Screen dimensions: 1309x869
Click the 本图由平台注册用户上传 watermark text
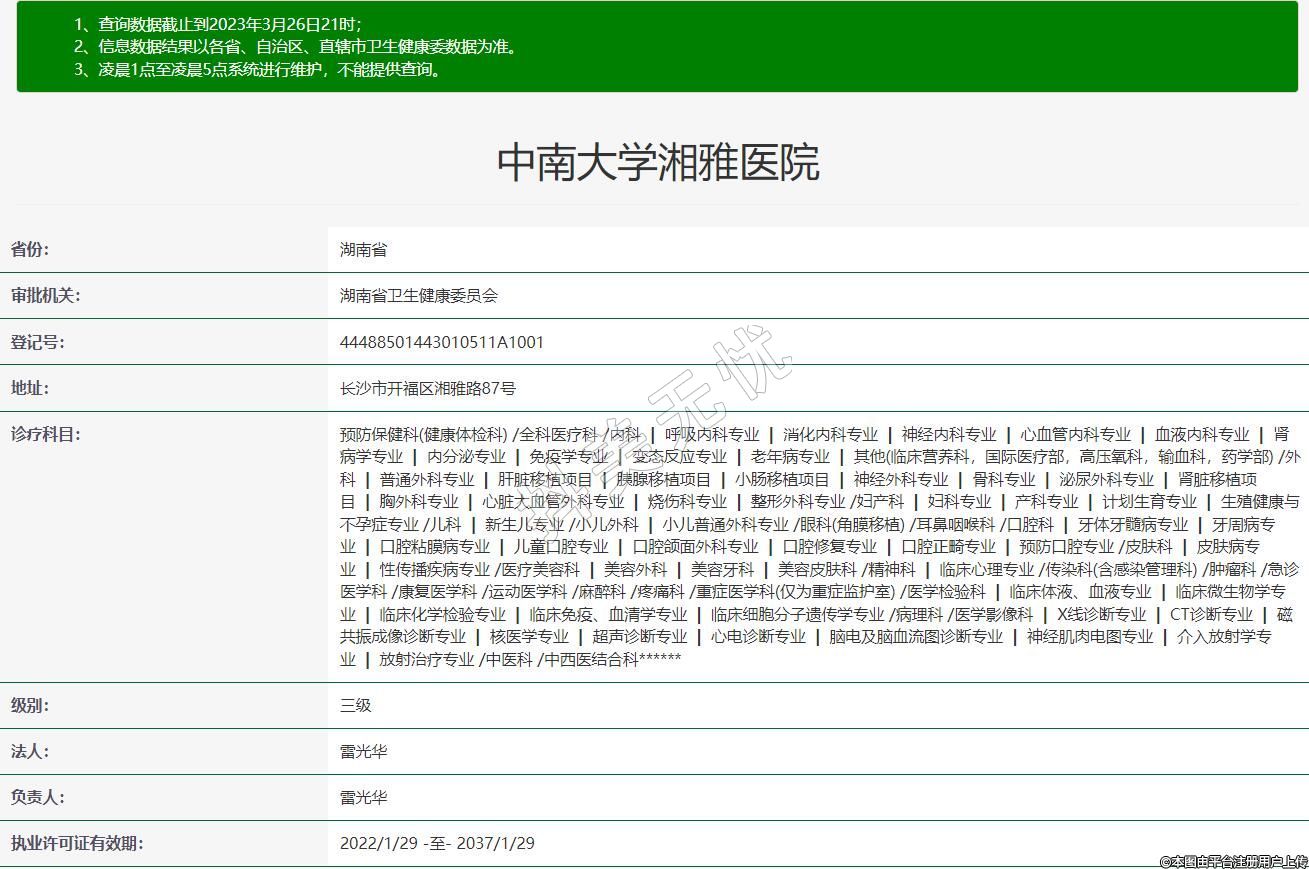(x=1233, y=861)
